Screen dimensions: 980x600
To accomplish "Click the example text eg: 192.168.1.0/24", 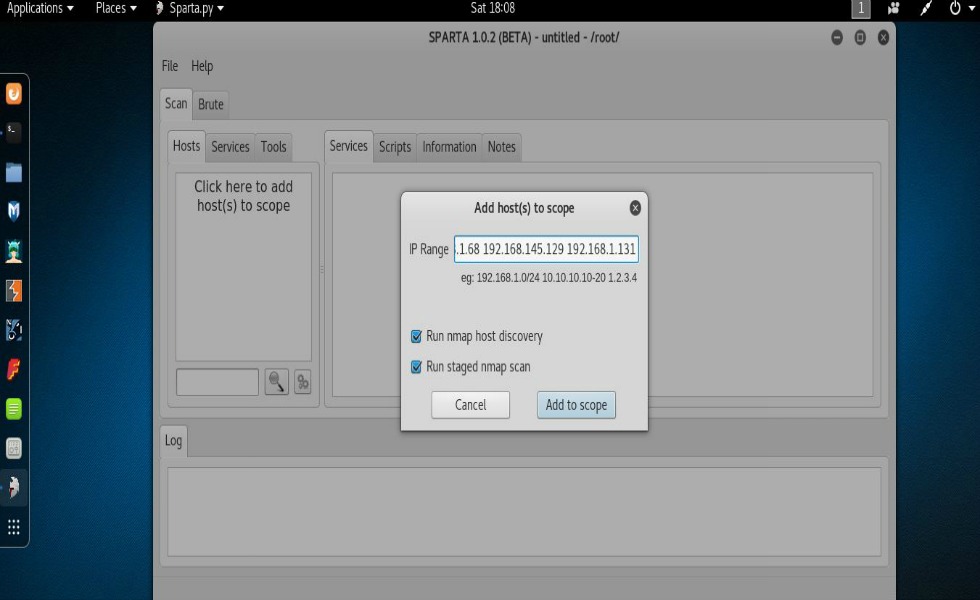I will (549, 278).
